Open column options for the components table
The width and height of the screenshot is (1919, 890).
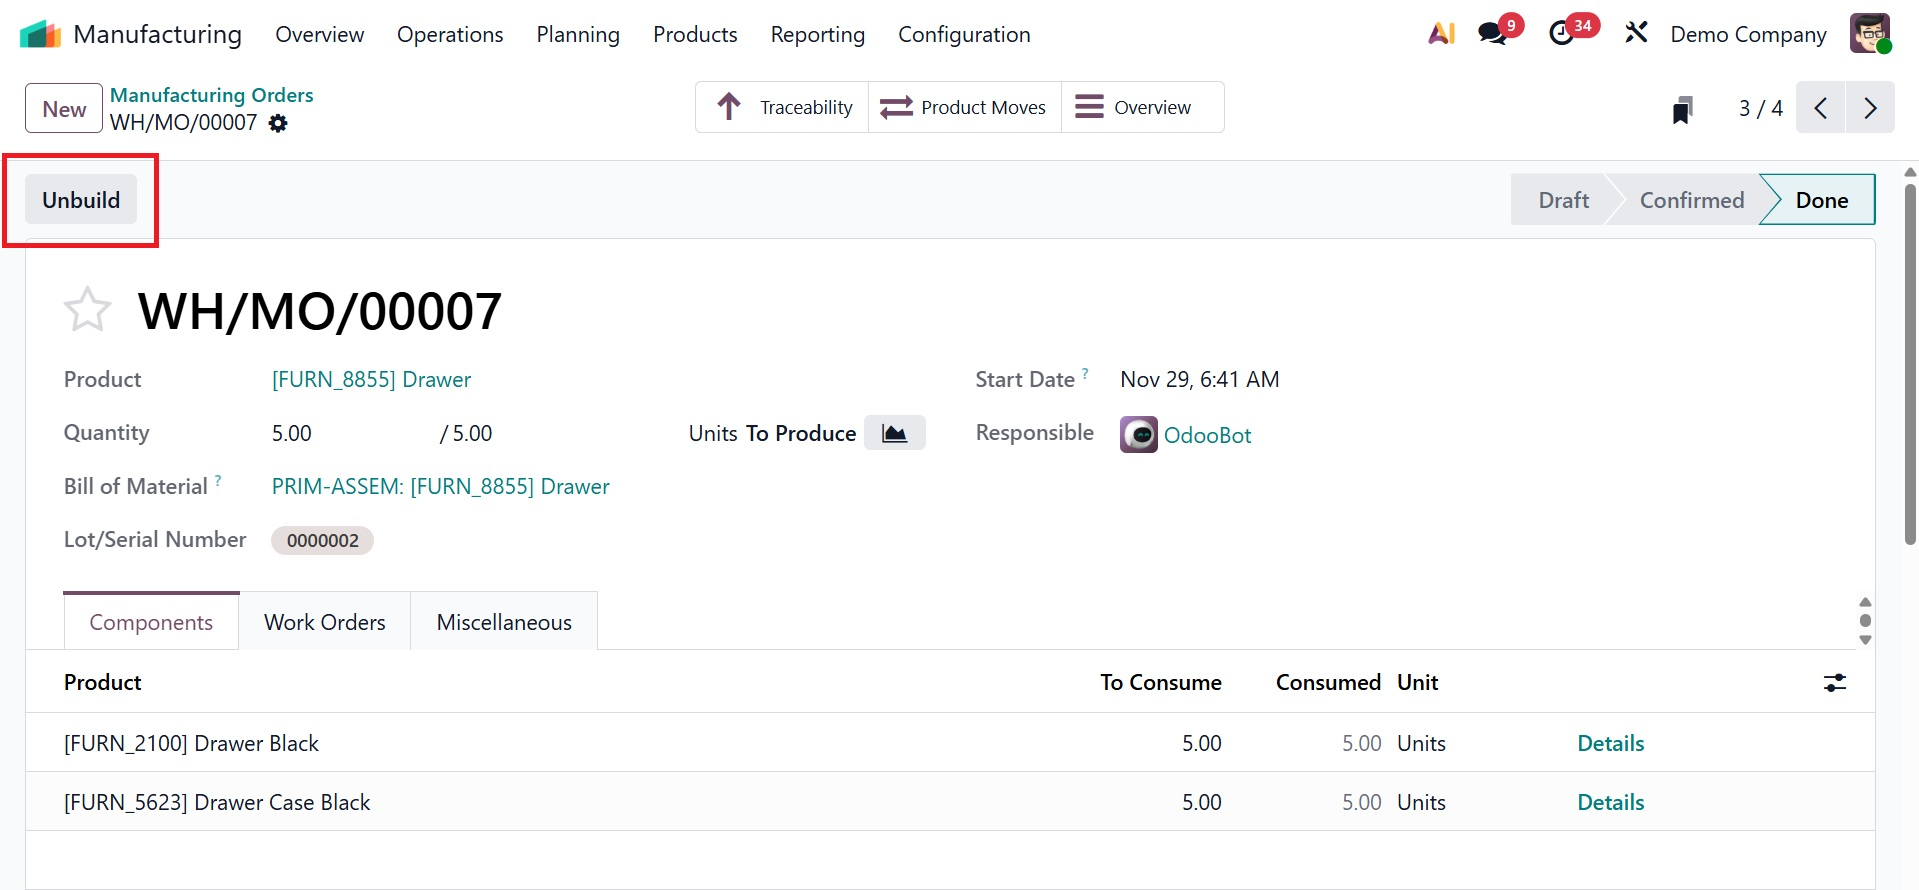point(1834,683)
